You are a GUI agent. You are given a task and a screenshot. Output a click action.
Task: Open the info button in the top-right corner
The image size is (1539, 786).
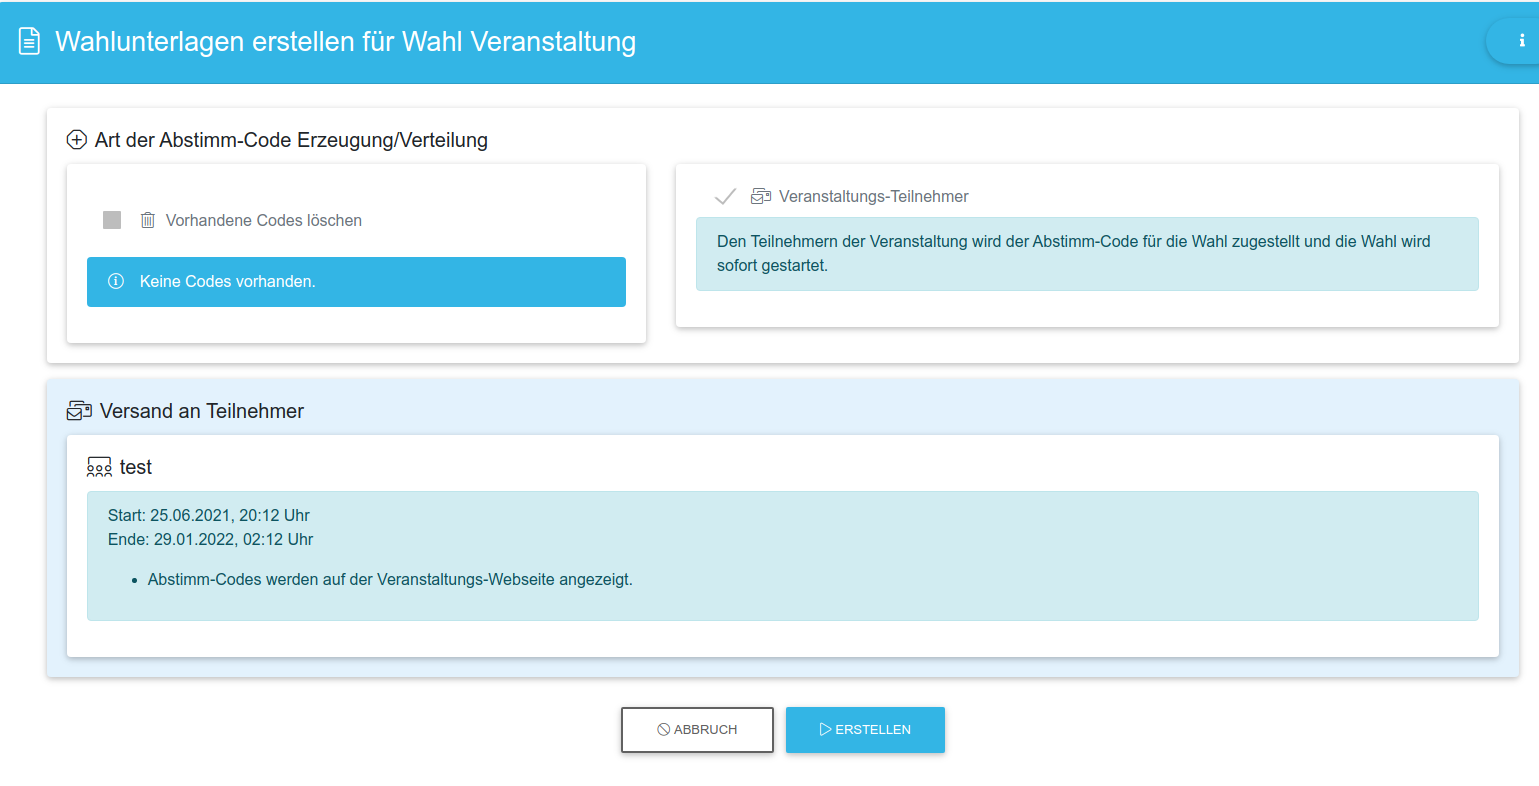point(1521,42)
